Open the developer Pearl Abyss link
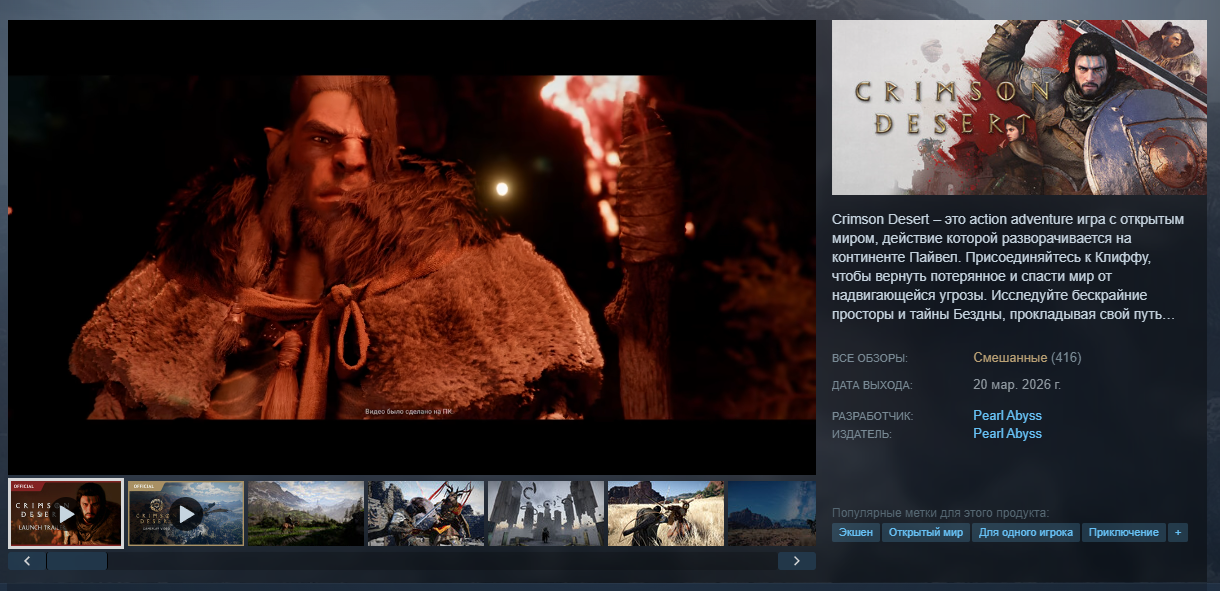 (x=1007, y=415)
